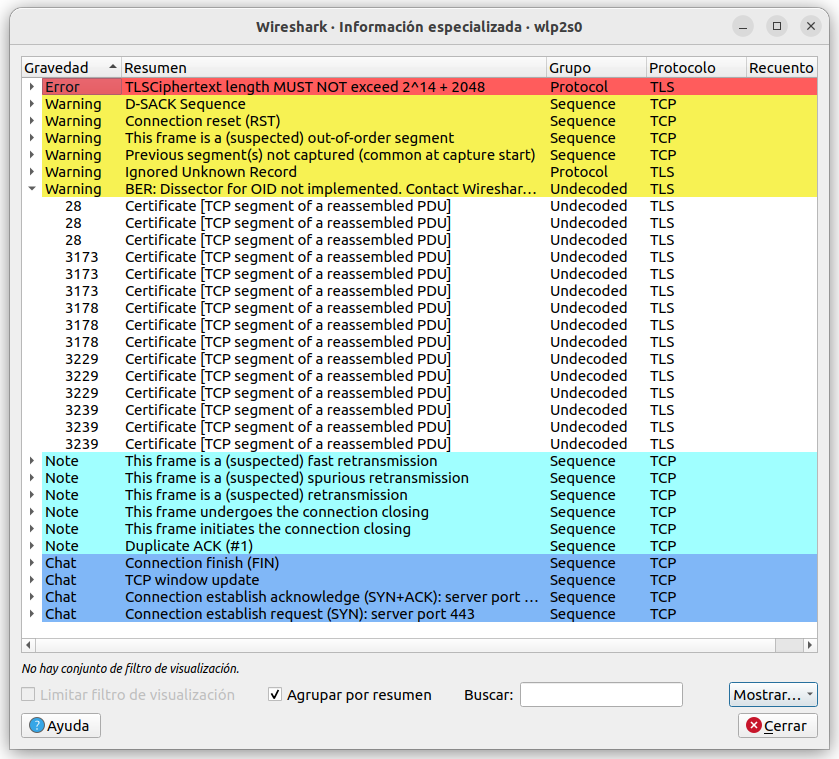The height and width of the screenshot is (759, 839).
Task: Click the horizontal scrollbar left arrow
Action: point(28,646)
